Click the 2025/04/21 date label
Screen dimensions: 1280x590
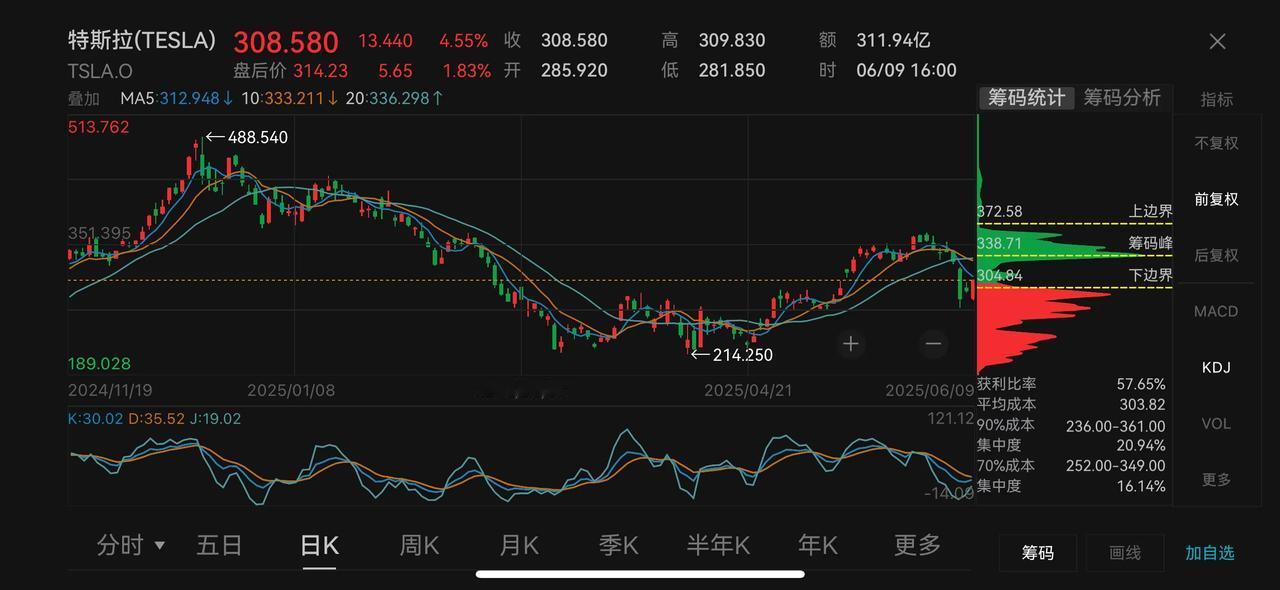point(747,390)
